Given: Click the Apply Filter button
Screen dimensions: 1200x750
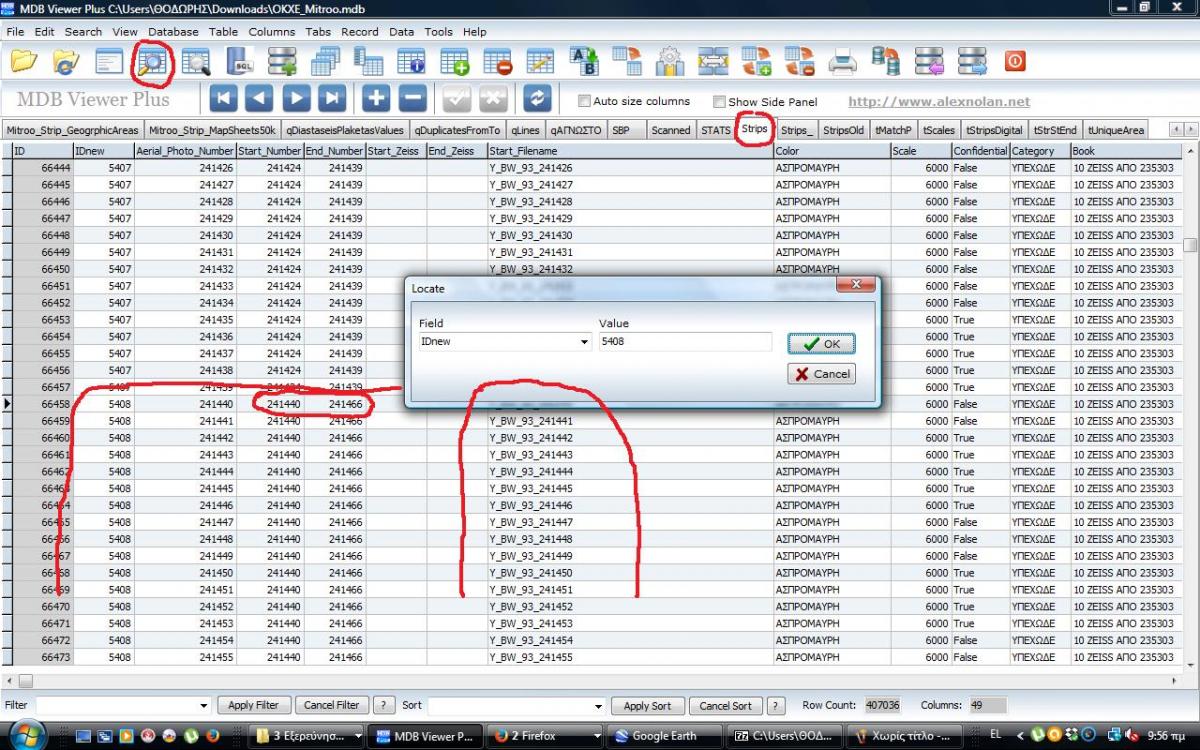Looking at the screenshot, I should 253,705.
